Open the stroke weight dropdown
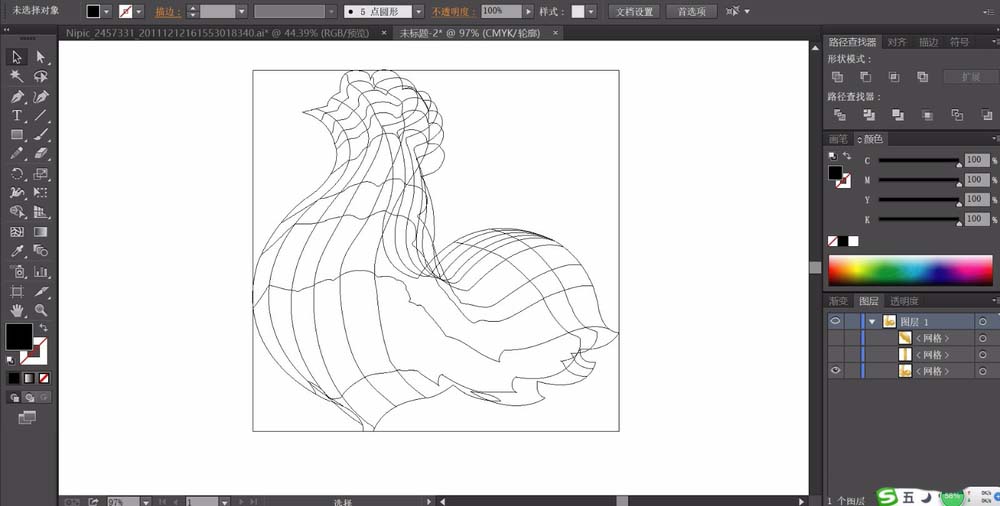The height and width of the screenshot is (506, 1000). (x=242, y=11)
